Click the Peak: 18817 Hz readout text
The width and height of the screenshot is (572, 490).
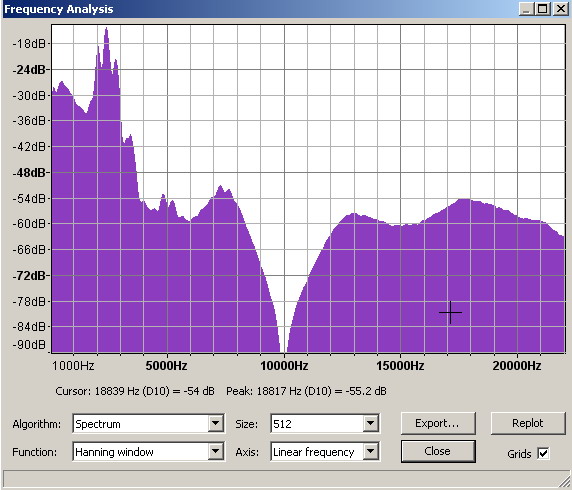click(x=306, y=391)
